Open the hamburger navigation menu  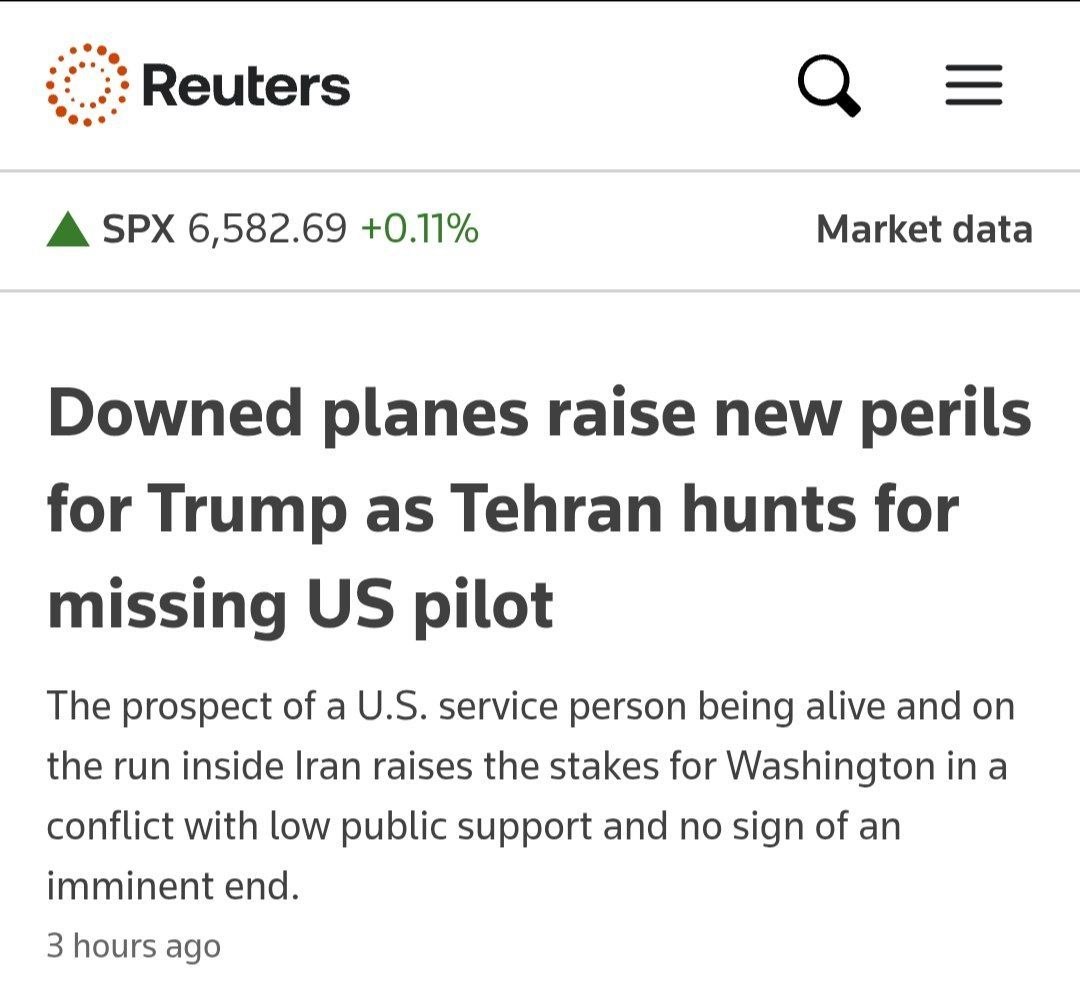coord(973,86)
